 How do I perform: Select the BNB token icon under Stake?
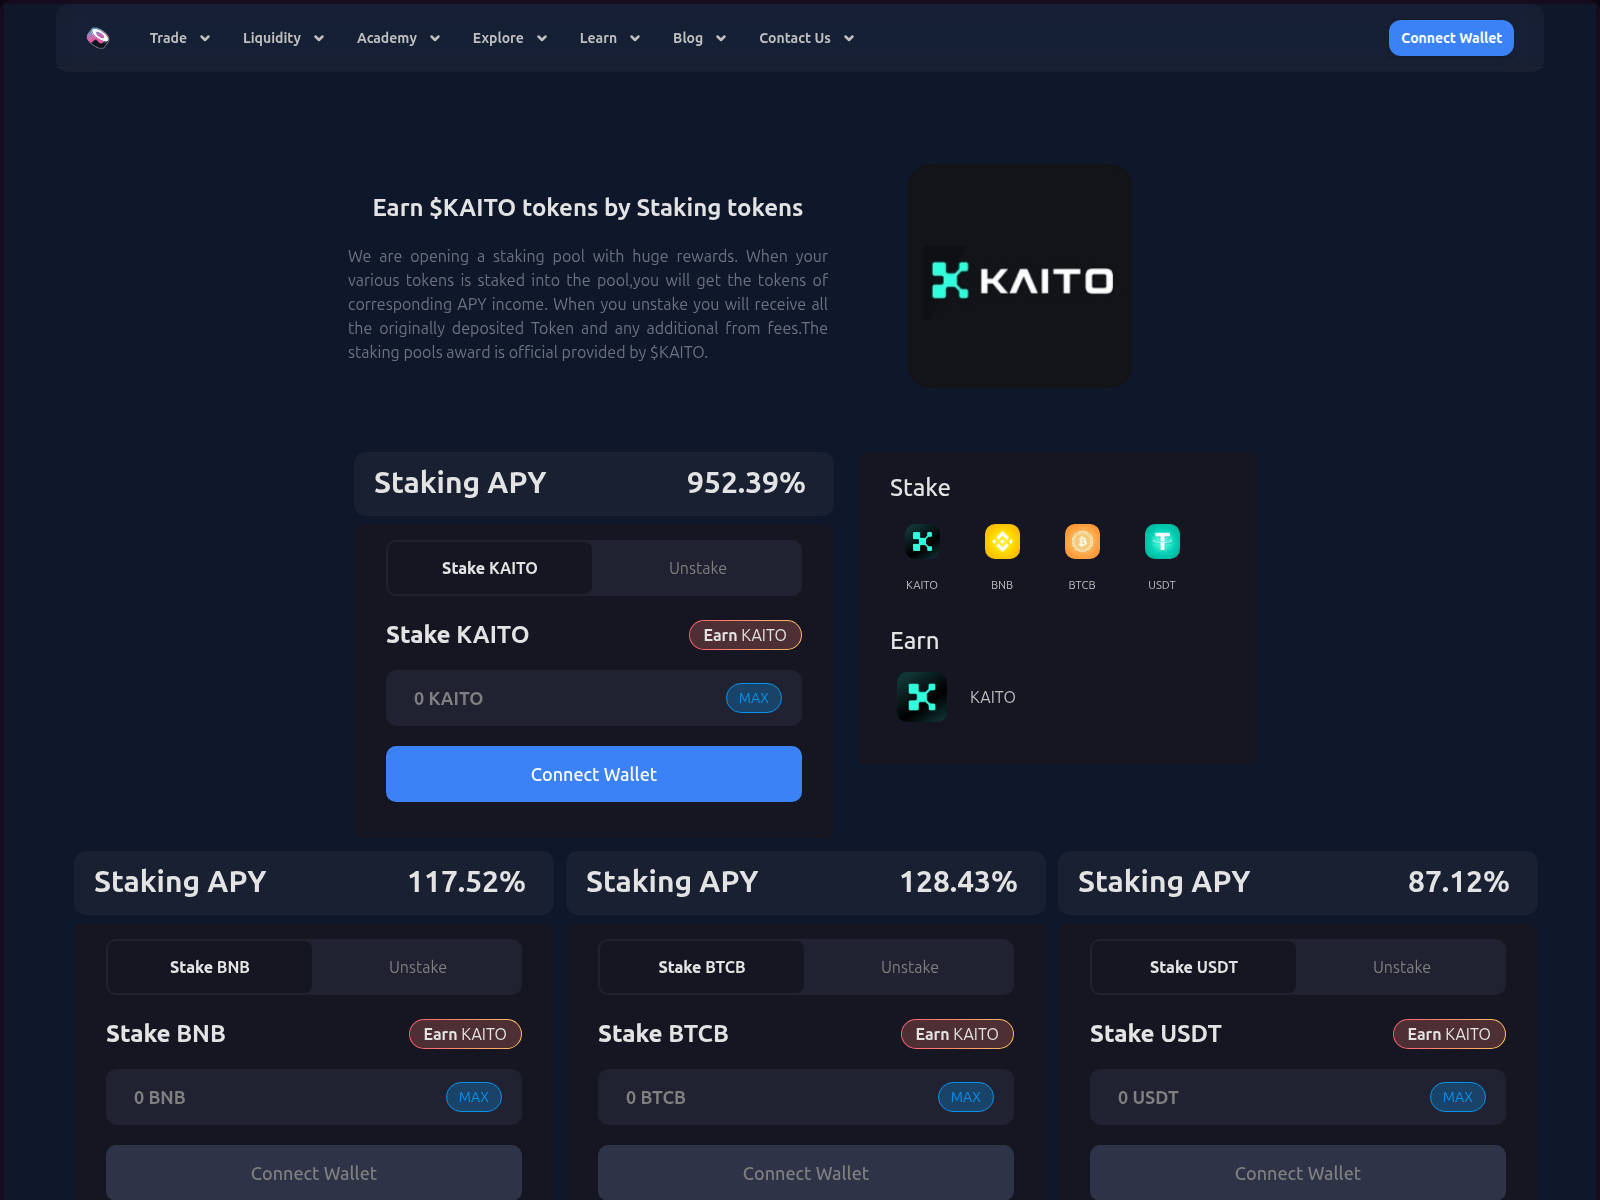pos(1002,542)
